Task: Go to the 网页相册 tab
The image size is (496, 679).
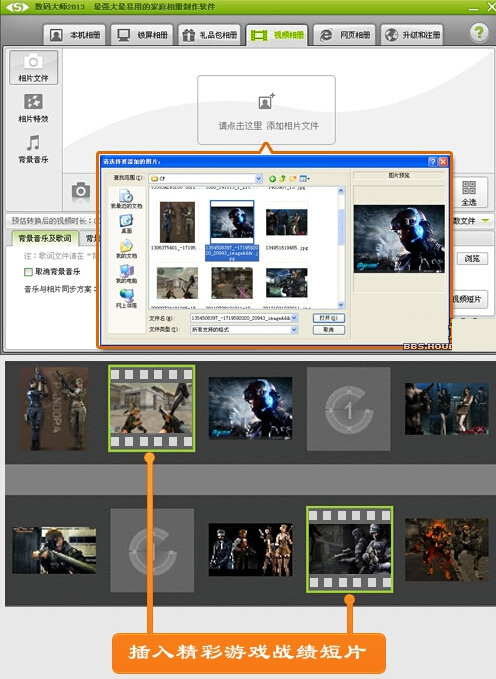Action: point(344,35)
